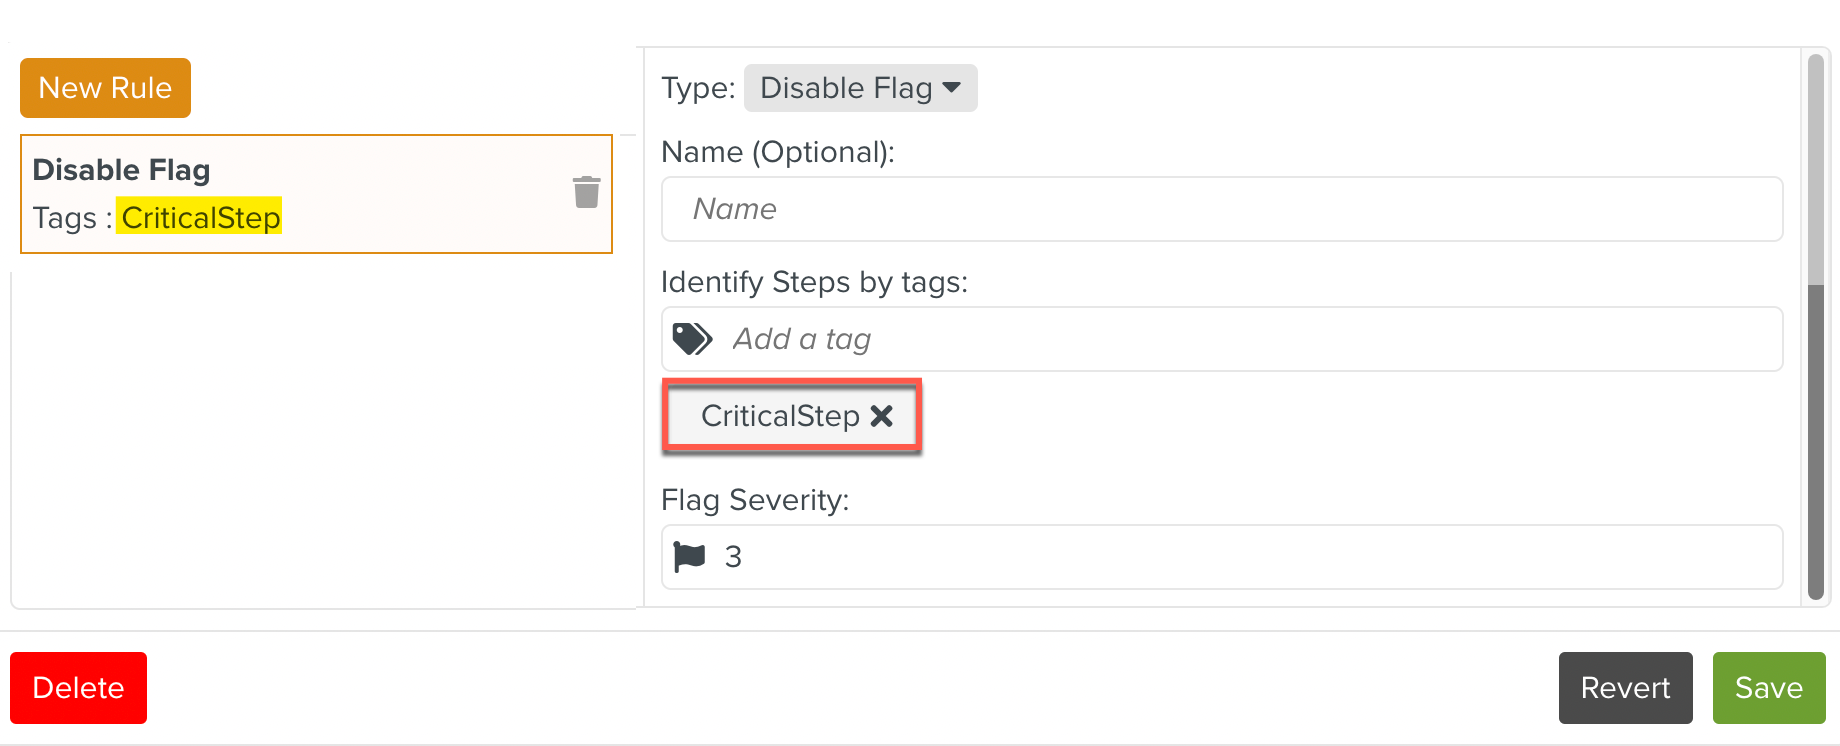Click the 'Type:' label text
The image size is (1840, 746).
tap(698, 88)
